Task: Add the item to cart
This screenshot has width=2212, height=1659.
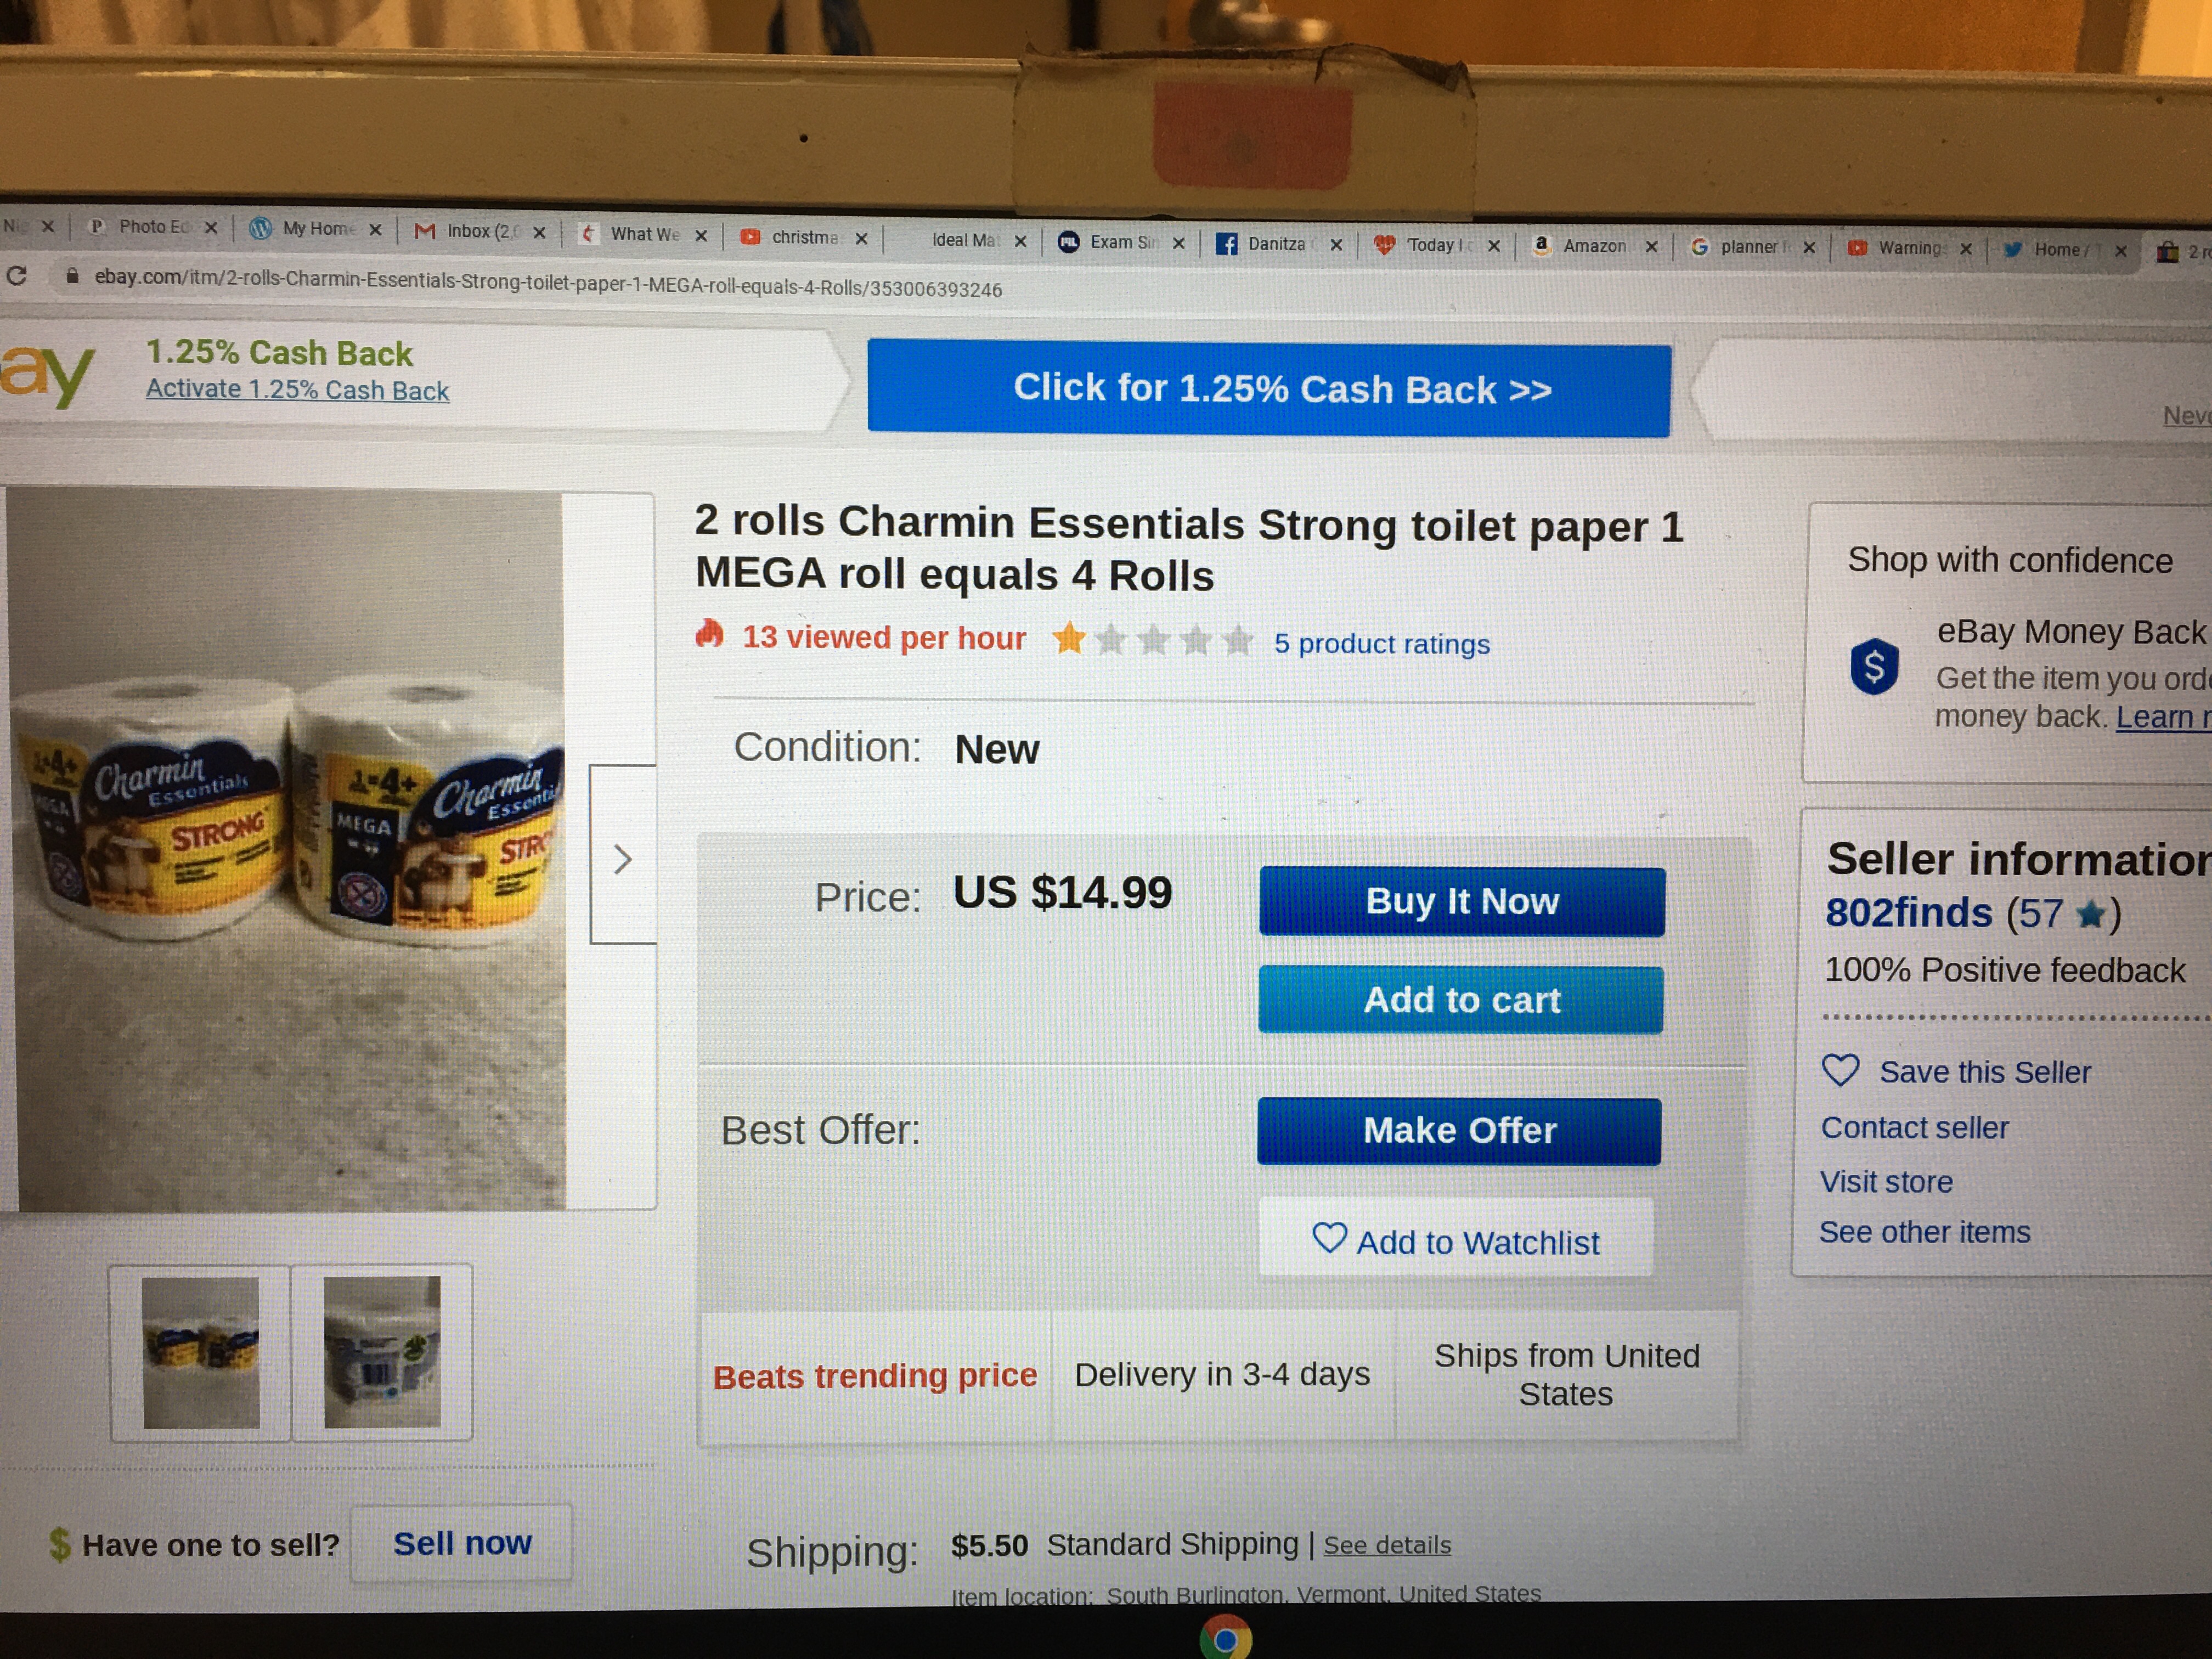Action: pyautogui.click(x=1461, y=999)
